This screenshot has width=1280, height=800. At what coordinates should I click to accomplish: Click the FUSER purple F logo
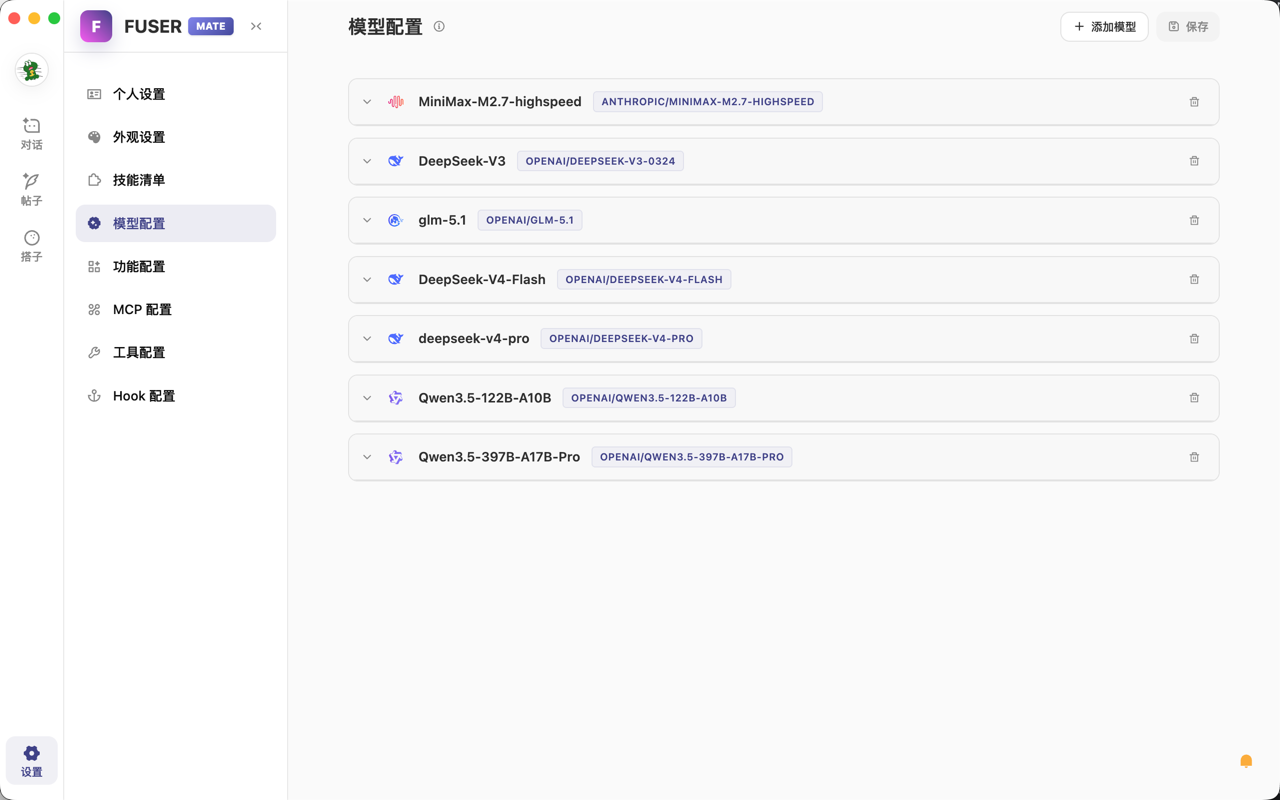(x=96, y=26)
